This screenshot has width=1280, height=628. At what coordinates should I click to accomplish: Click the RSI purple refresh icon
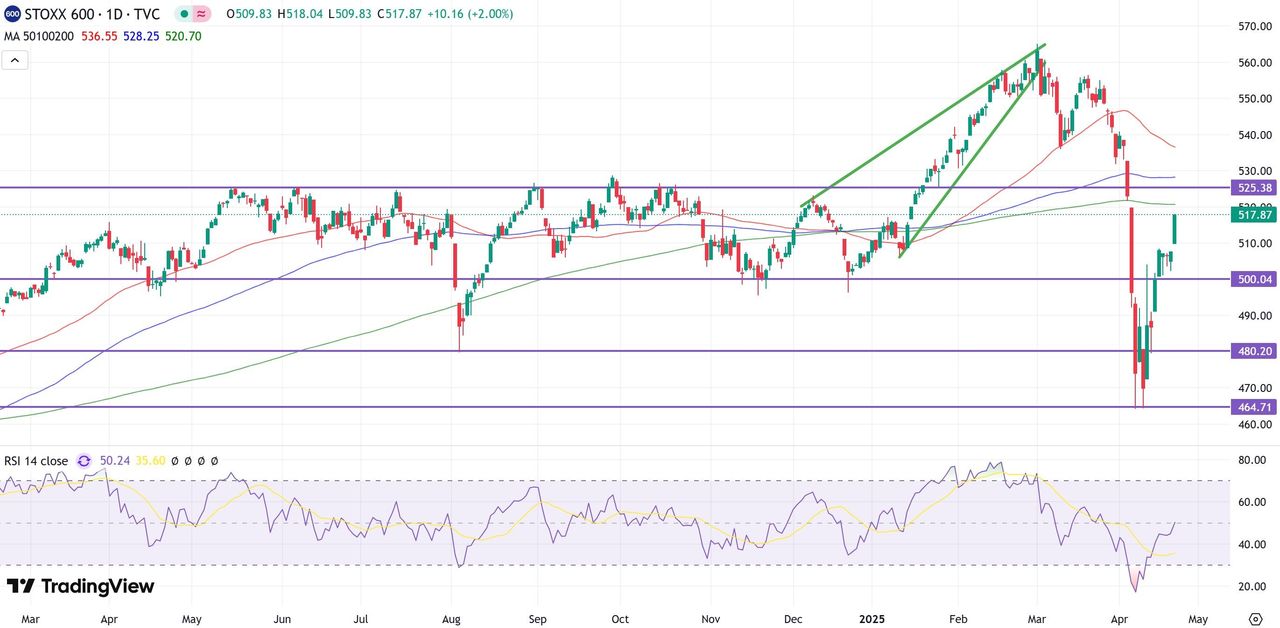[x=84, y=461]
